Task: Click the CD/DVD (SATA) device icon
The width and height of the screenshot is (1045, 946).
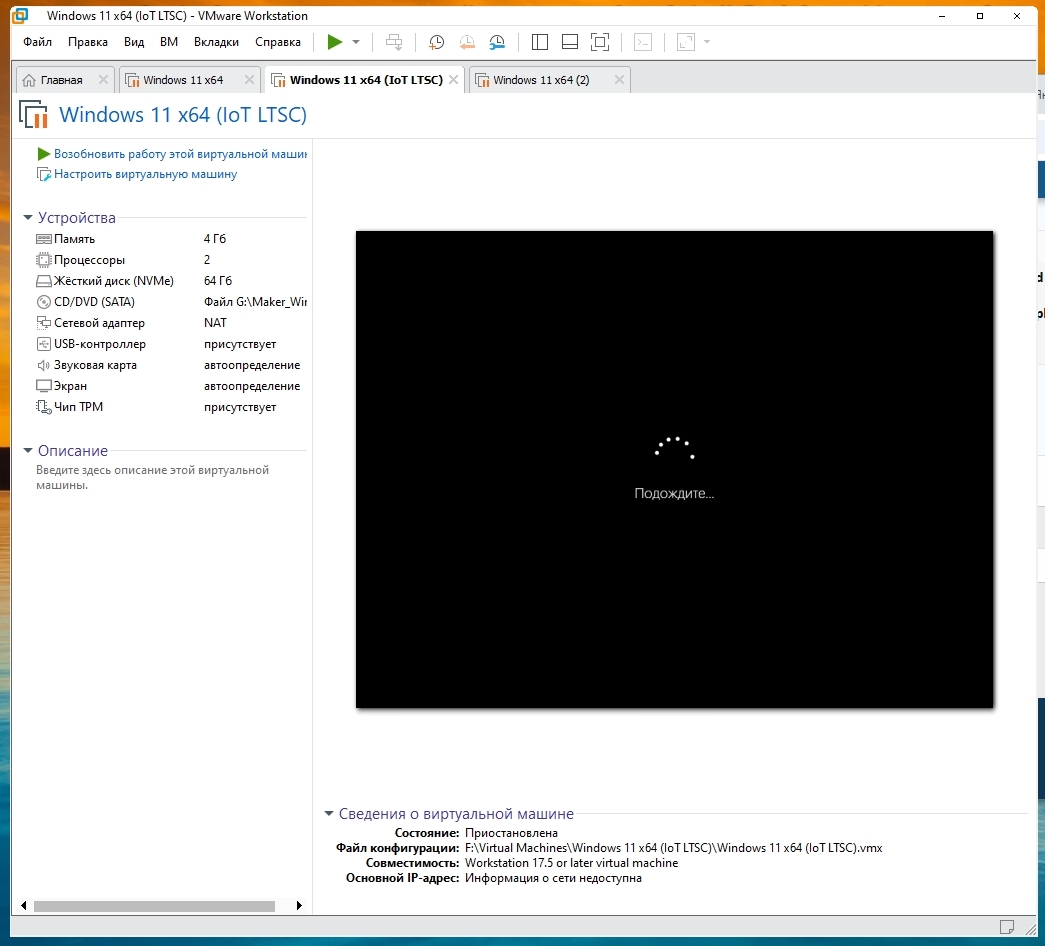Action: (x=43, y=302)
